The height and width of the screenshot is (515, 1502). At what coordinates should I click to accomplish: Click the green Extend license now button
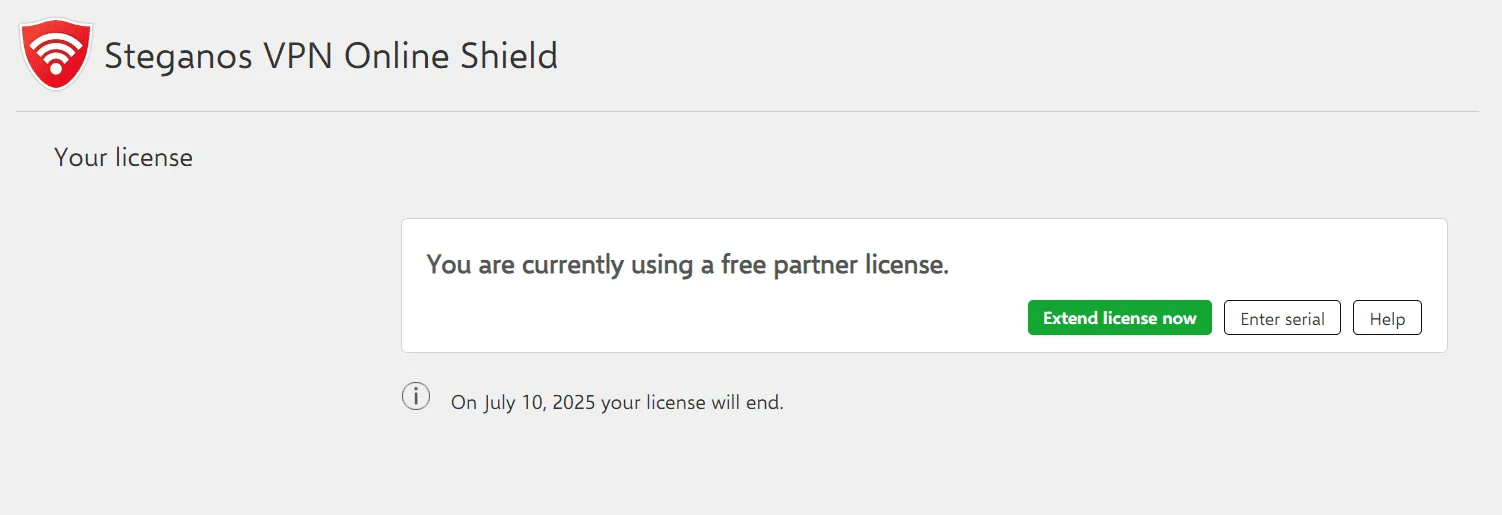pyautogui.click(x=1119, y=318)
